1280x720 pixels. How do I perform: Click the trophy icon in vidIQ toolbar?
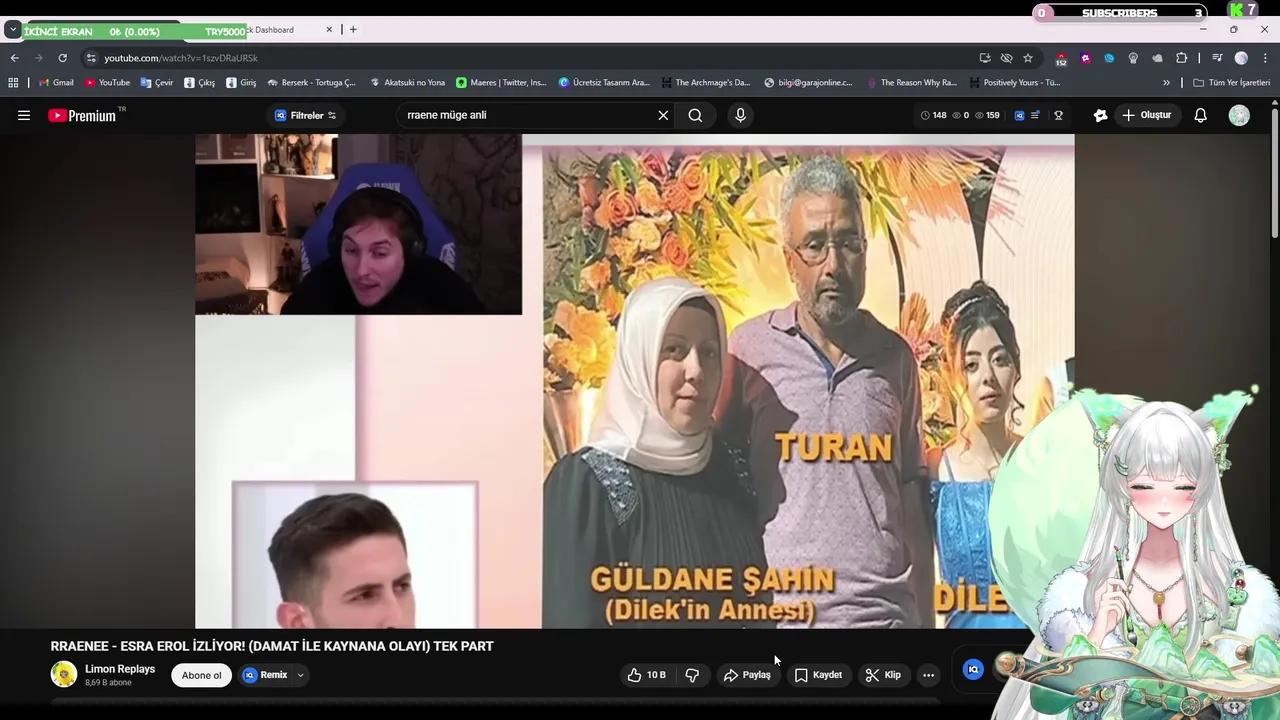[1058, 115]
